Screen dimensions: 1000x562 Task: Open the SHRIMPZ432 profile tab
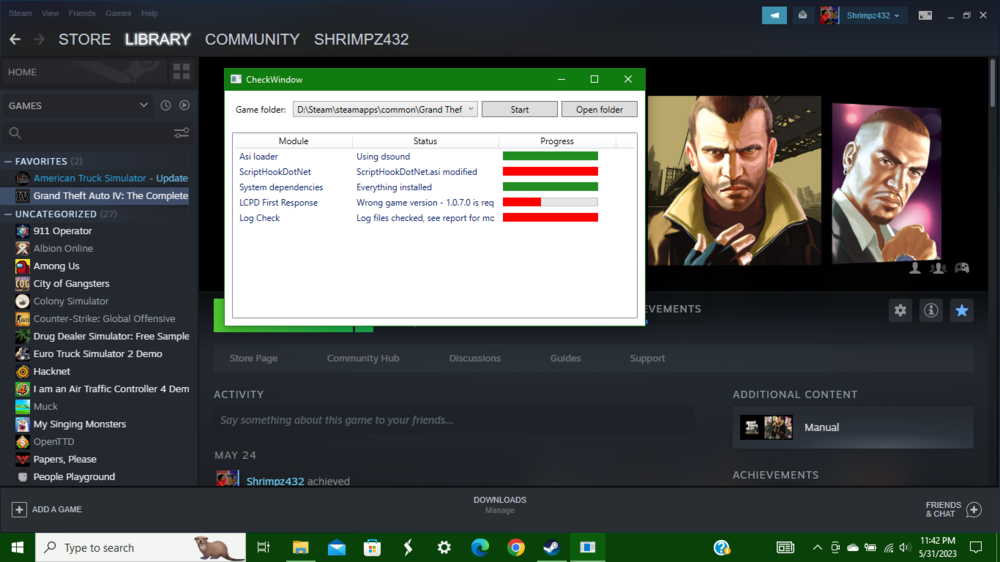361,40
